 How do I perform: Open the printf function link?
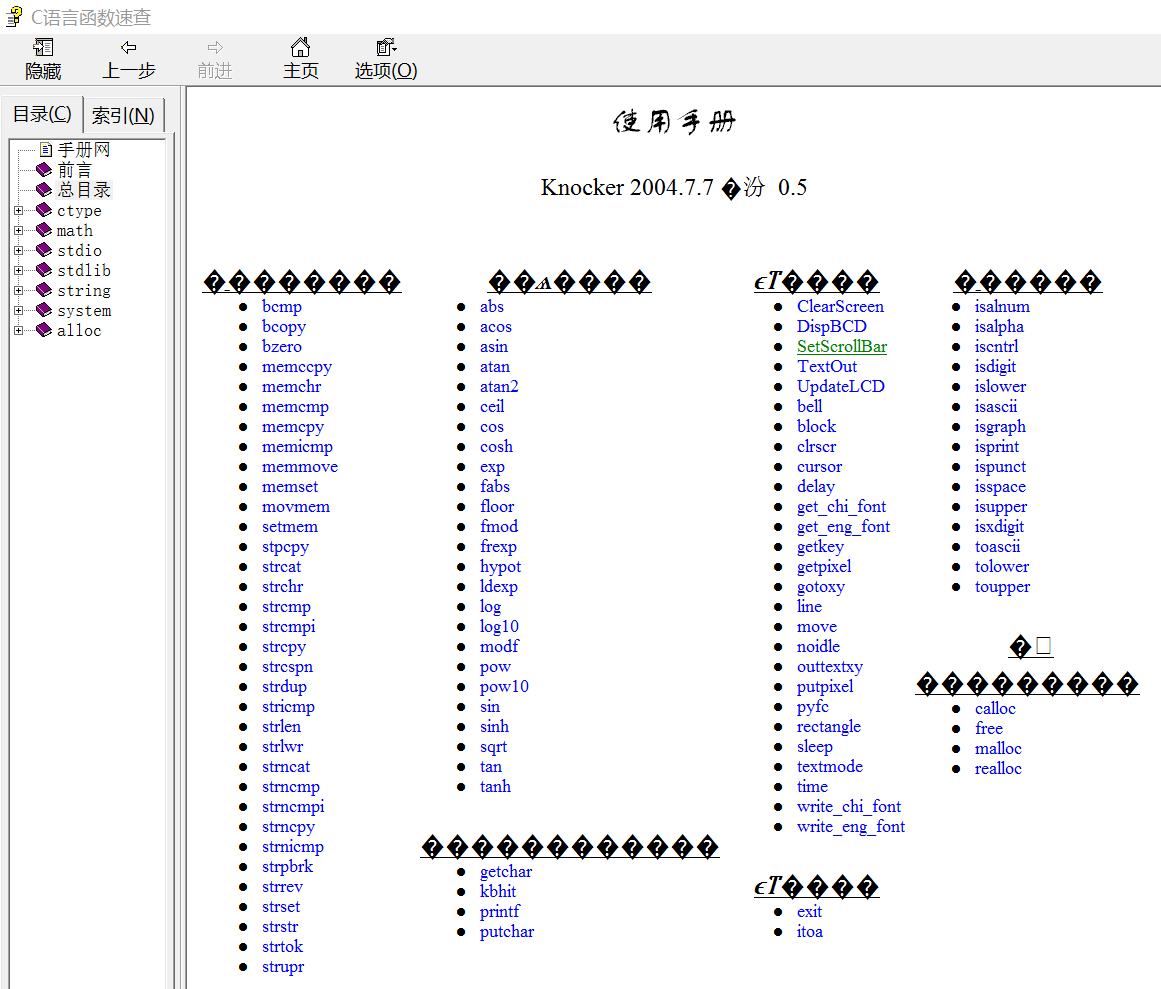tap(500, 911)
